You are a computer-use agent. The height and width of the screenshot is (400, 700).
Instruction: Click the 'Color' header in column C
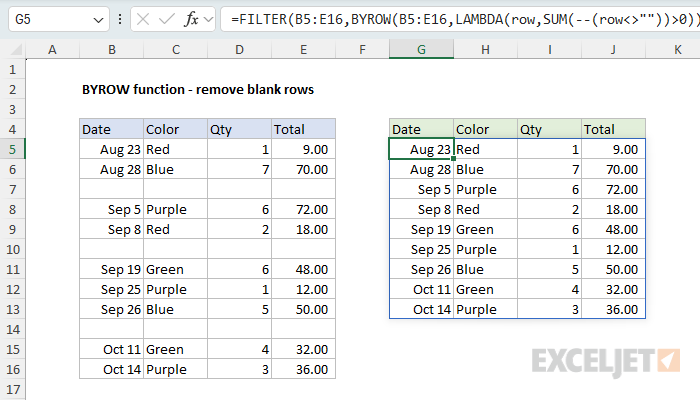pyautogui.click(x=175, y=129)
